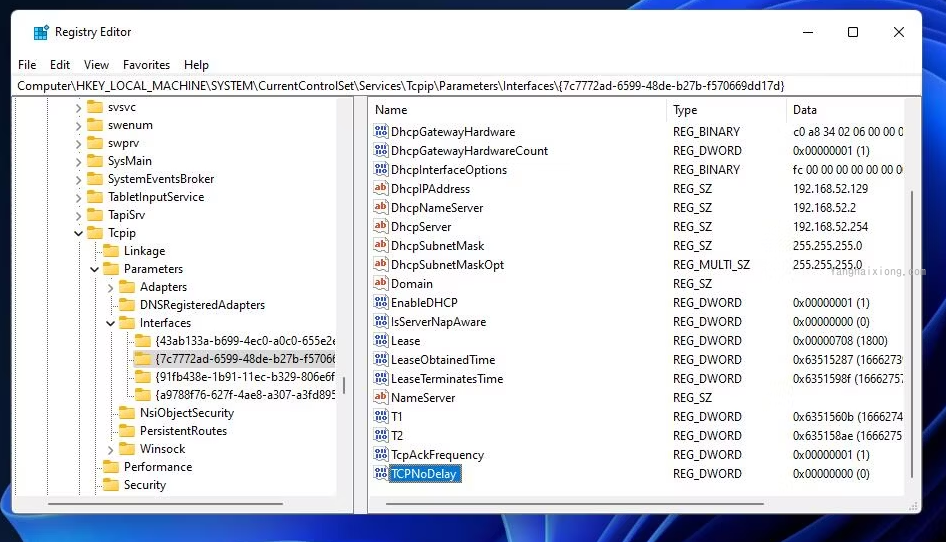Image resolution: width=946 pixels, height=542 pixels.
Task: Click the Tcpip folder icon
Action: click(x=95, y=232)
